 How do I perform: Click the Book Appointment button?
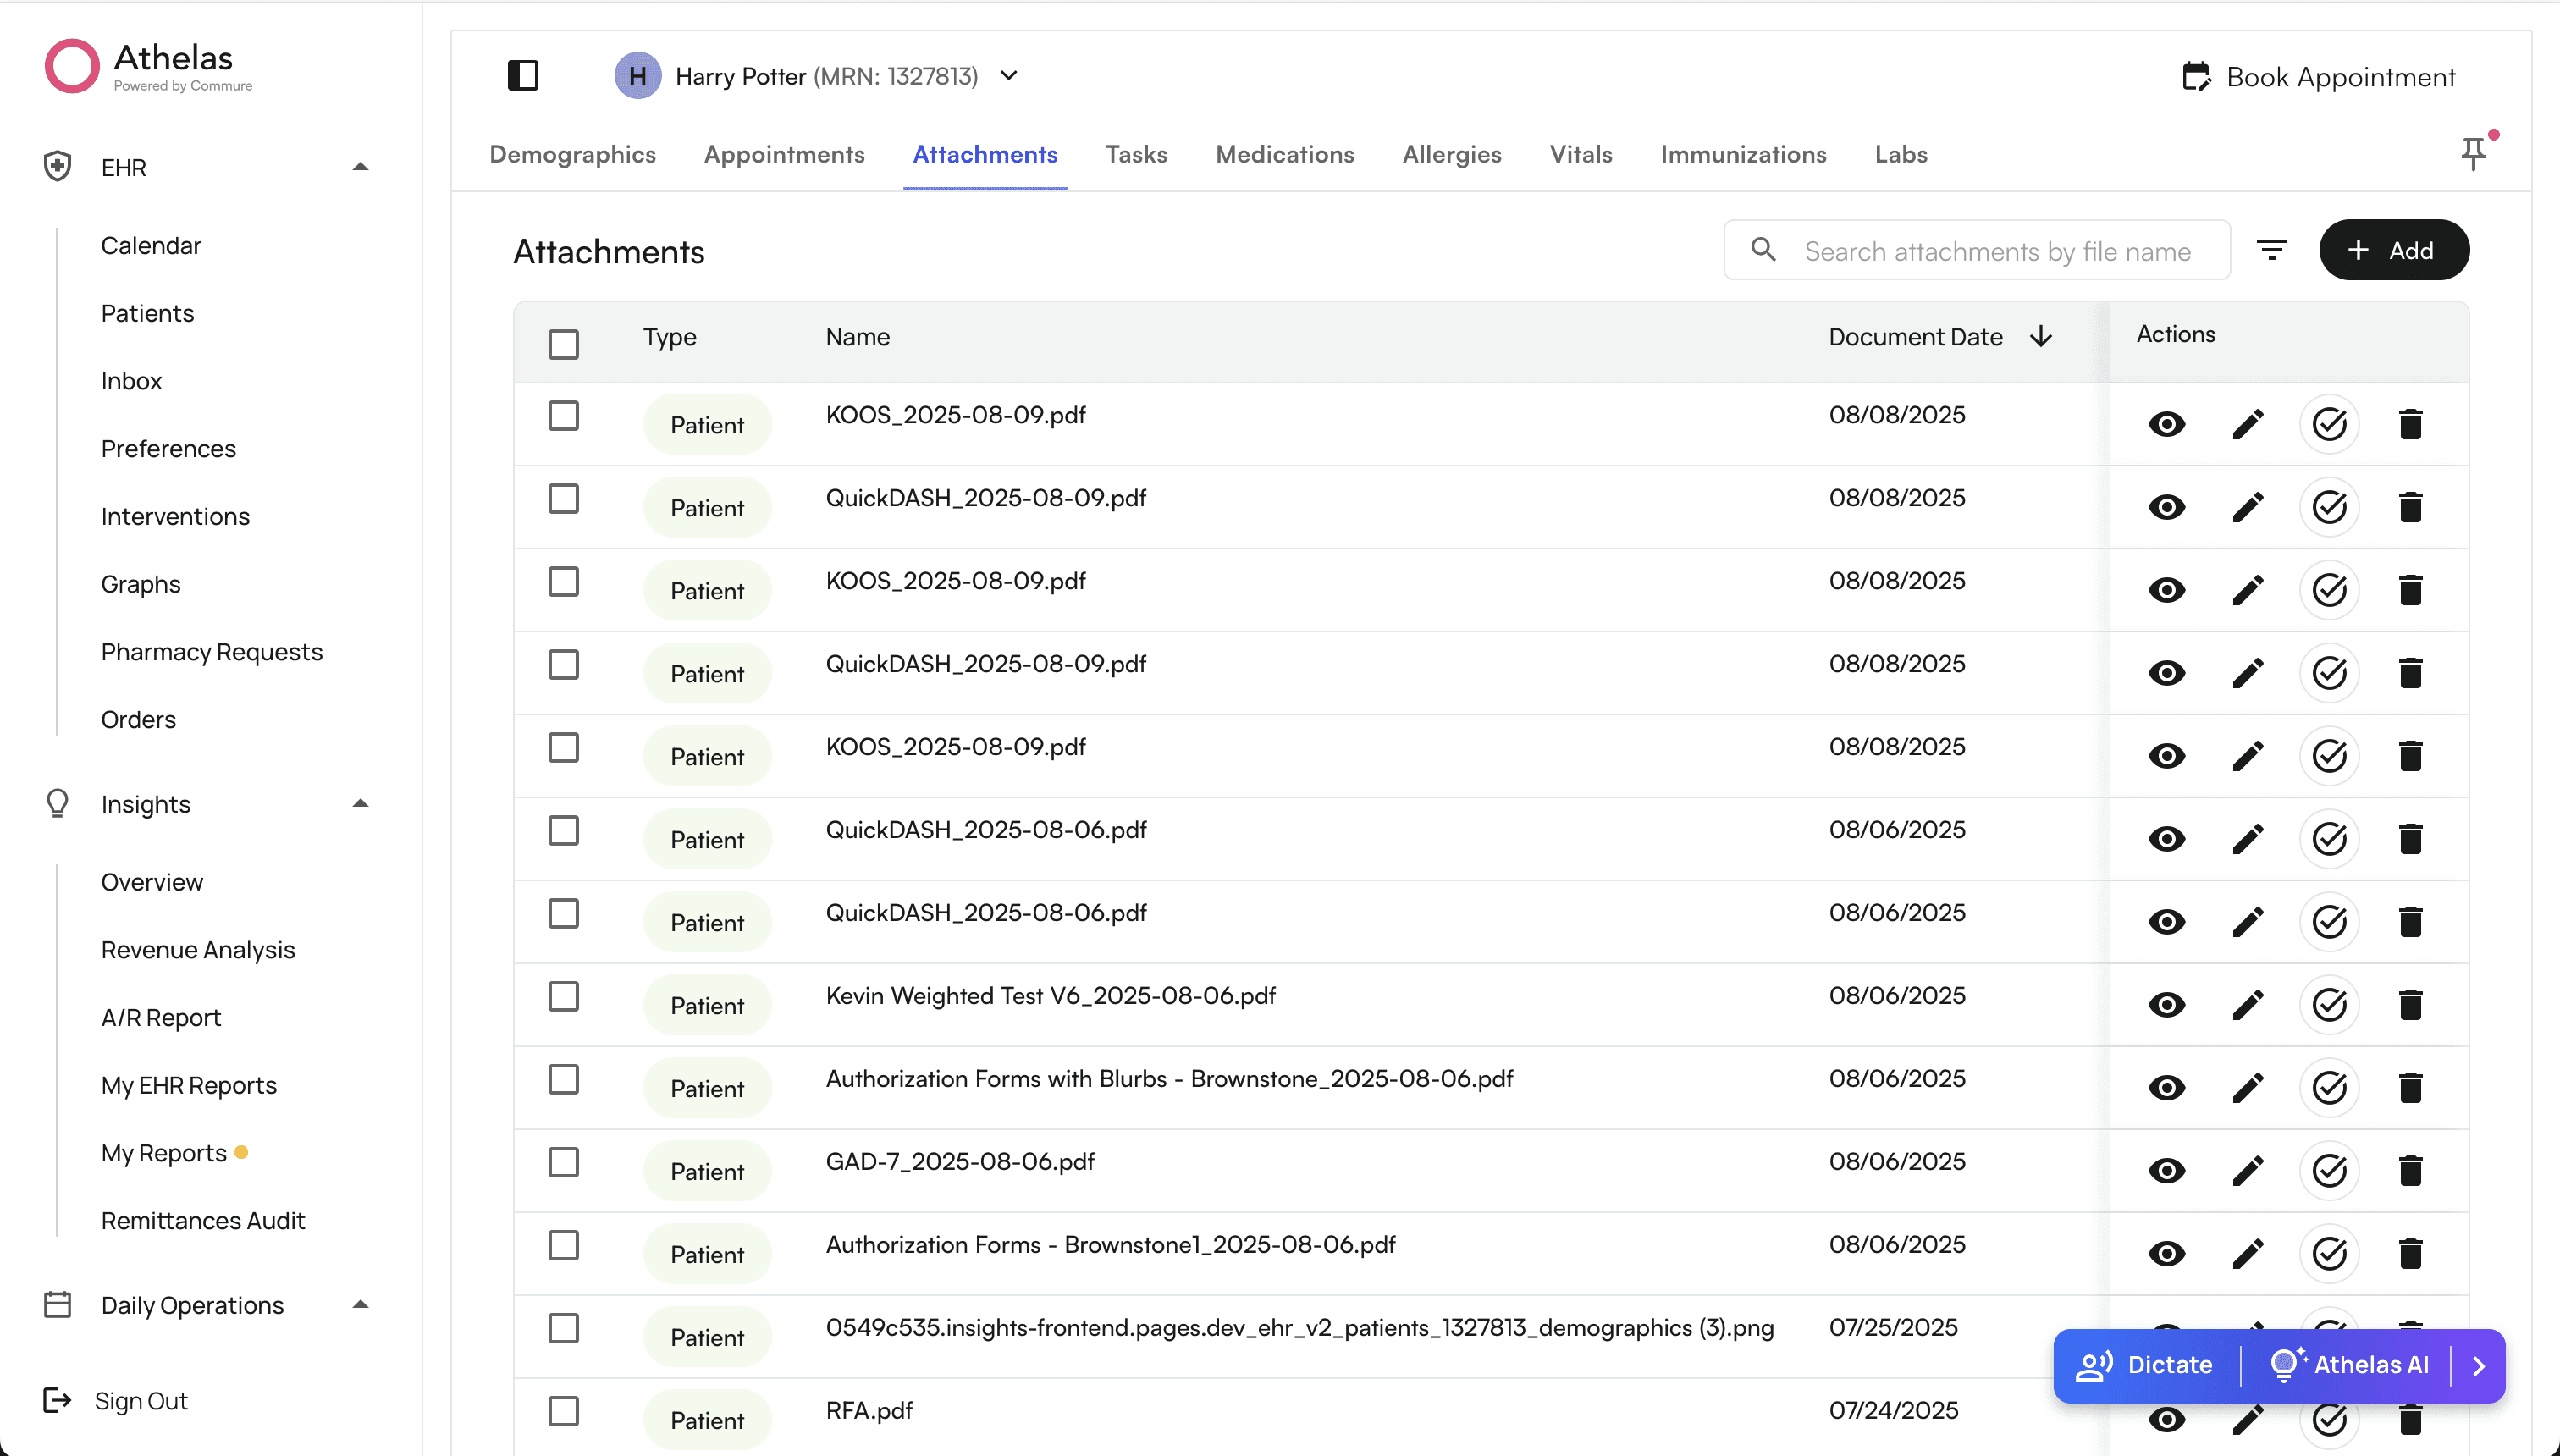pos(2318,77)
